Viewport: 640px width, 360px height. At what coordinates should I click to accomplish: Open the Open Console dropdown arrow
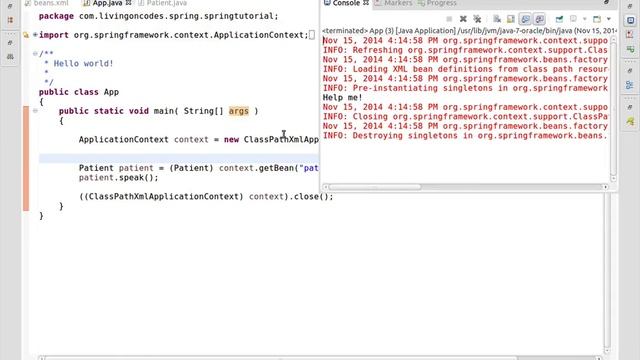[x=609, y=19]
